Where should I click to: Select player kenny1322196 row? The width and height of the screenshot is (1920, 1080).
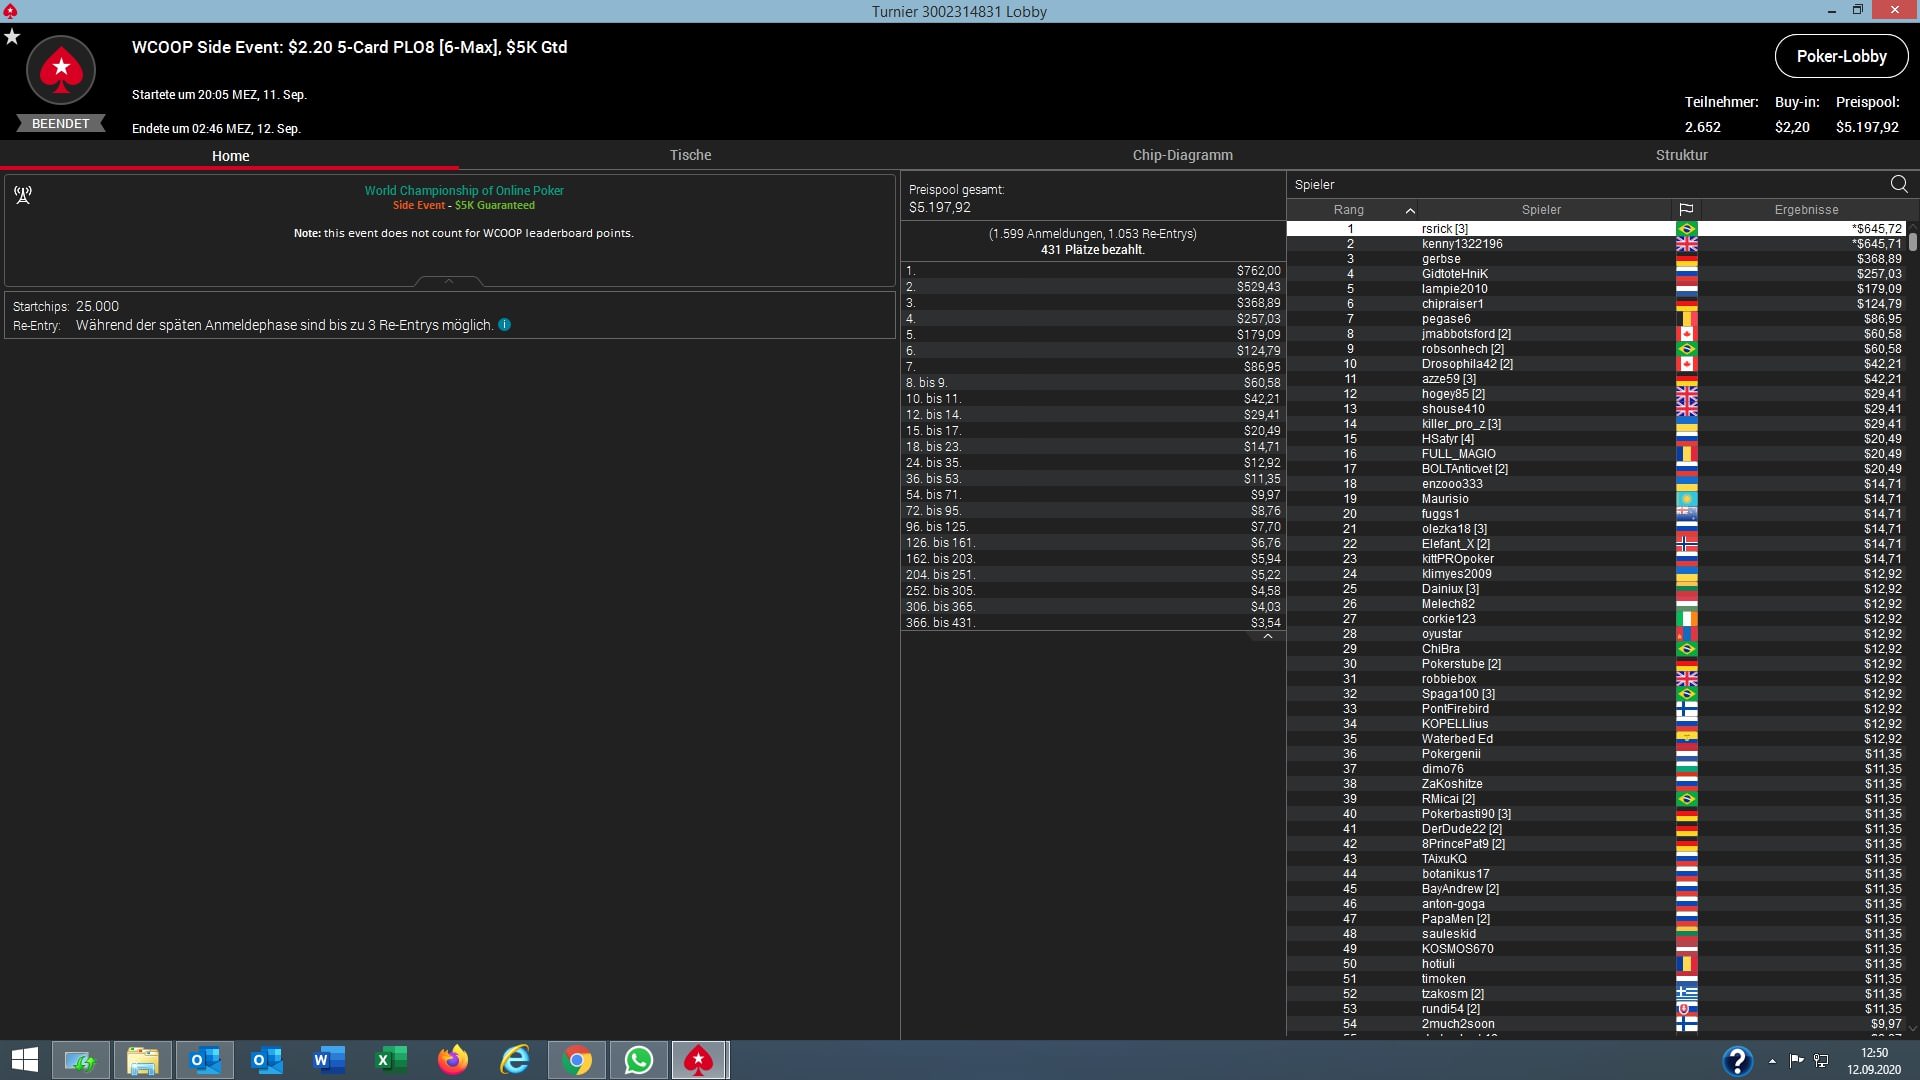click(1462, 244)
